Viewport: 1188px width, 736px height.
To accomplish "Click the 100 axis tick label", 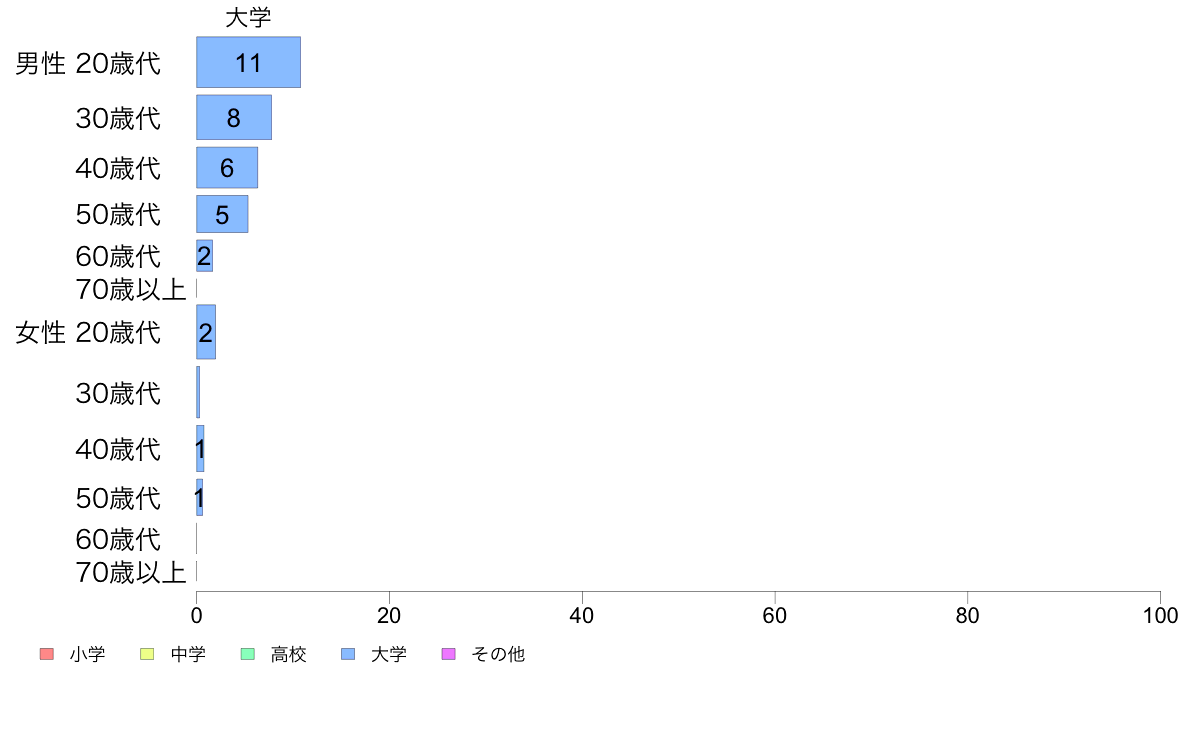I will coord(1160,615).
